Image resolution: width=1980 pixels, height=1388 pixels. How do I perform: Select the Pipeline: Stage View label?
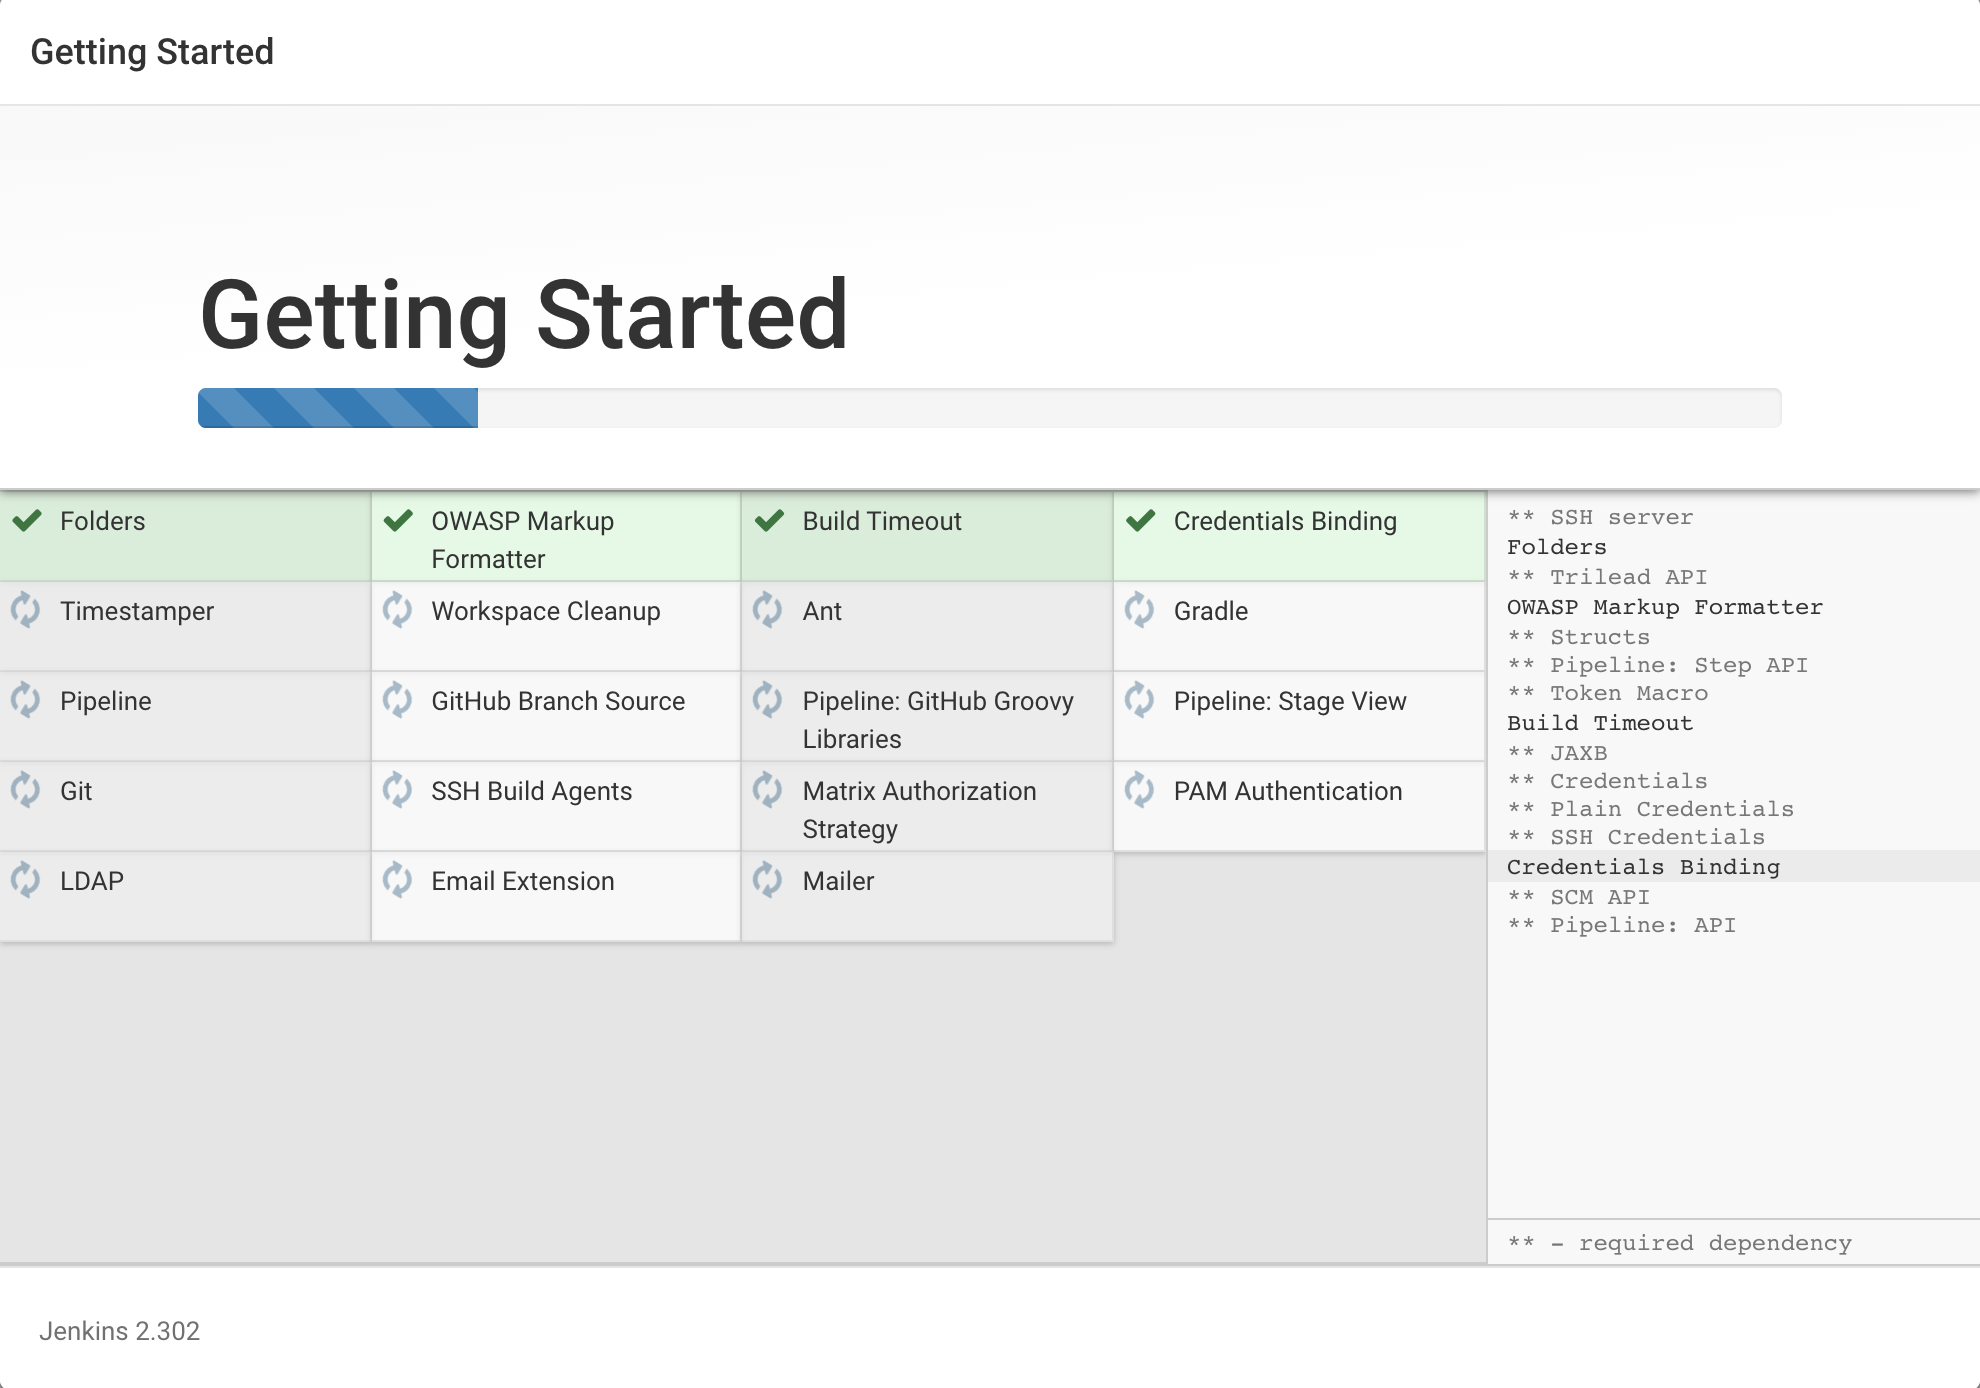coord(1290,701)
